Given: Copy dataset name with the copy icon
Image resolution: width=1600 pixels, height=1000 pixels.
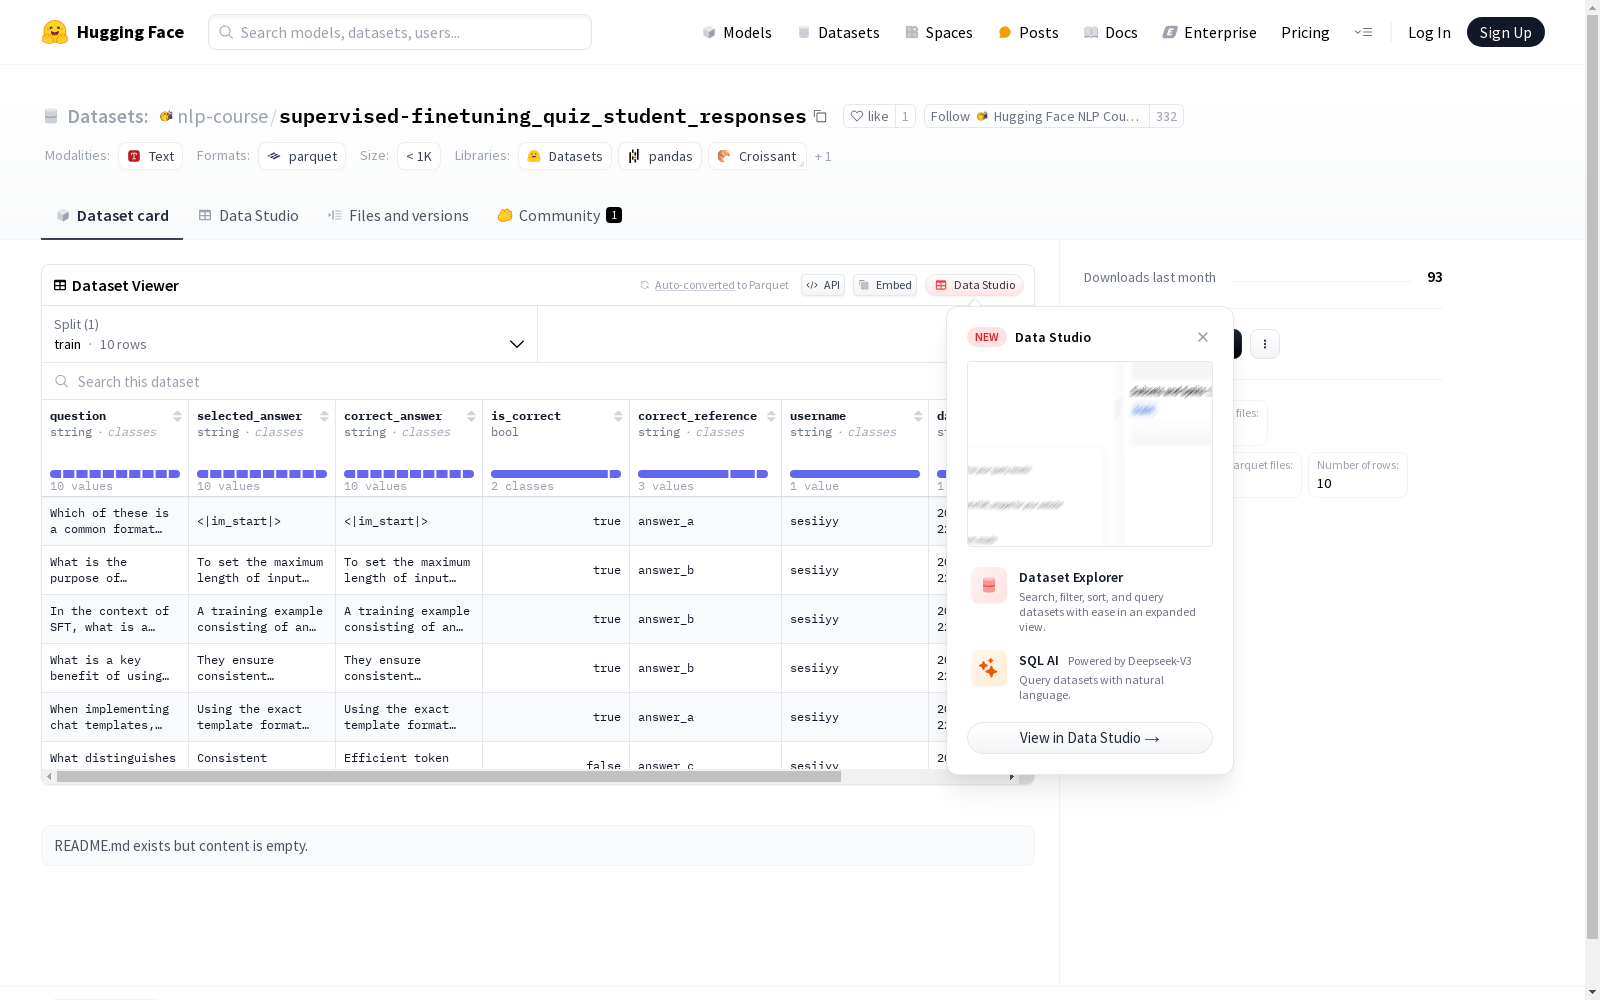Looking at the screenshot, I should point(820,116).
